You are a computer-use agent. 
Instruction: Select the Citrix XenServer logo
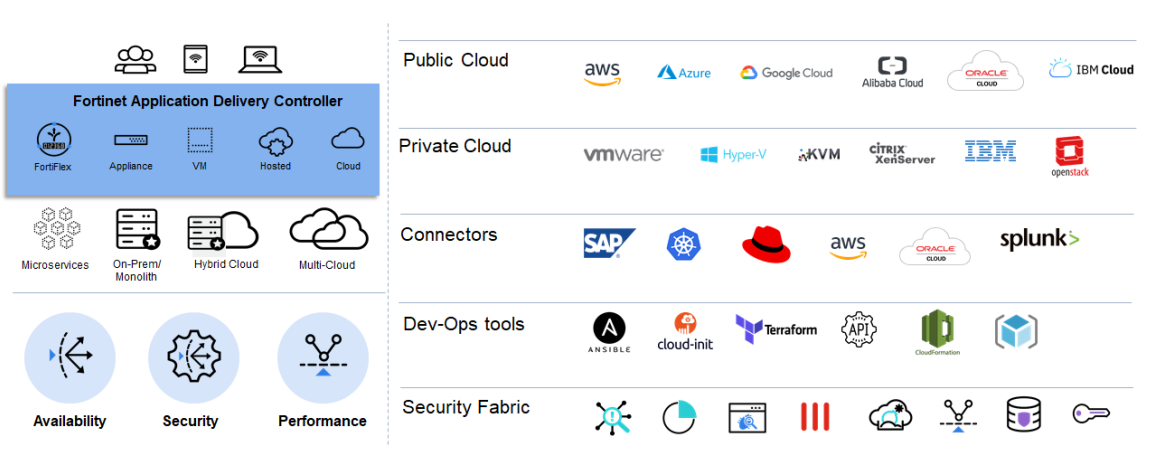point(902,154)
